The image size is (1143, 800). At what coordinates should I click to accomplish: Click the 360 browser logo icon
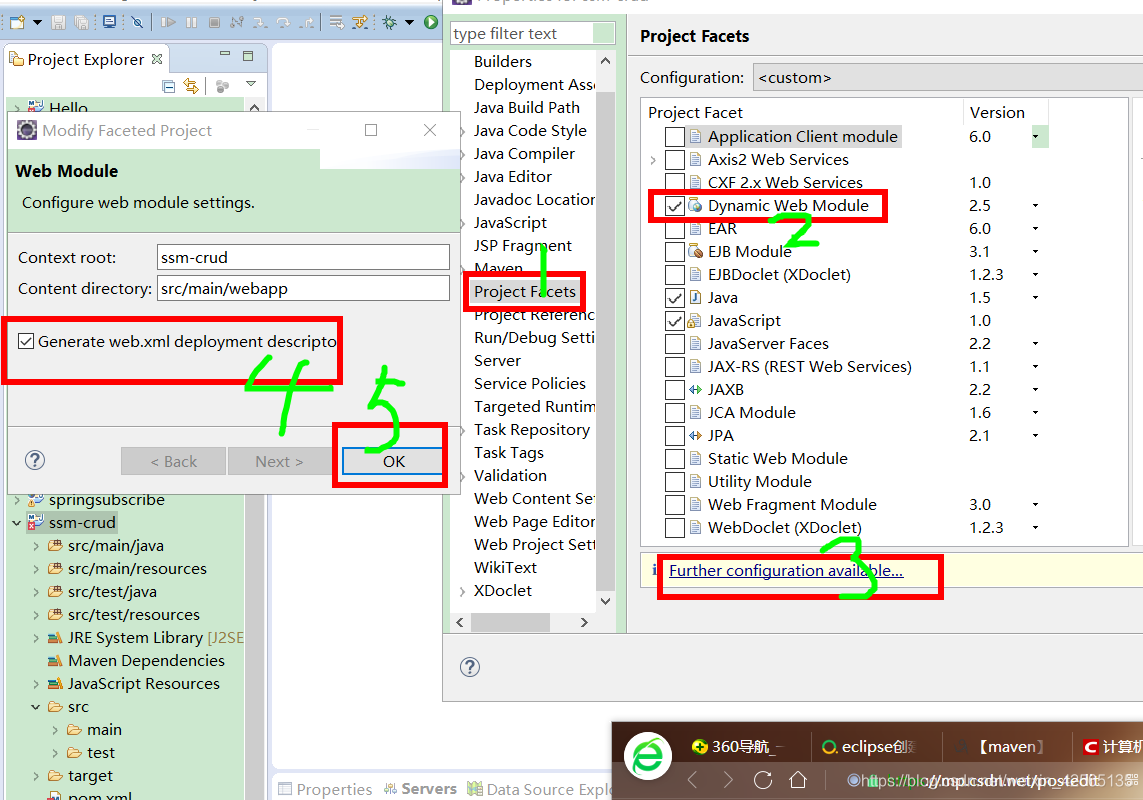(x=647, y=756)
